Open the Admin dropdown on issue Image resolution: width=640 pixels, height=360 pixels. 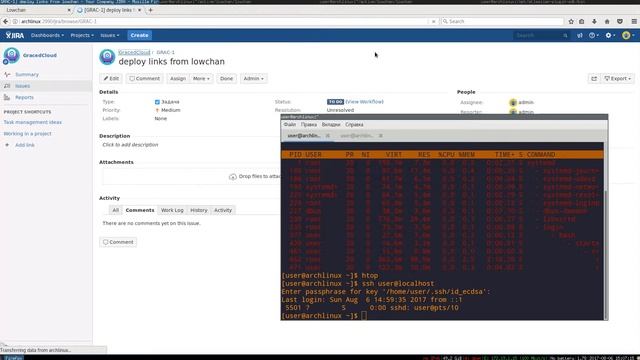pos(253,78)
